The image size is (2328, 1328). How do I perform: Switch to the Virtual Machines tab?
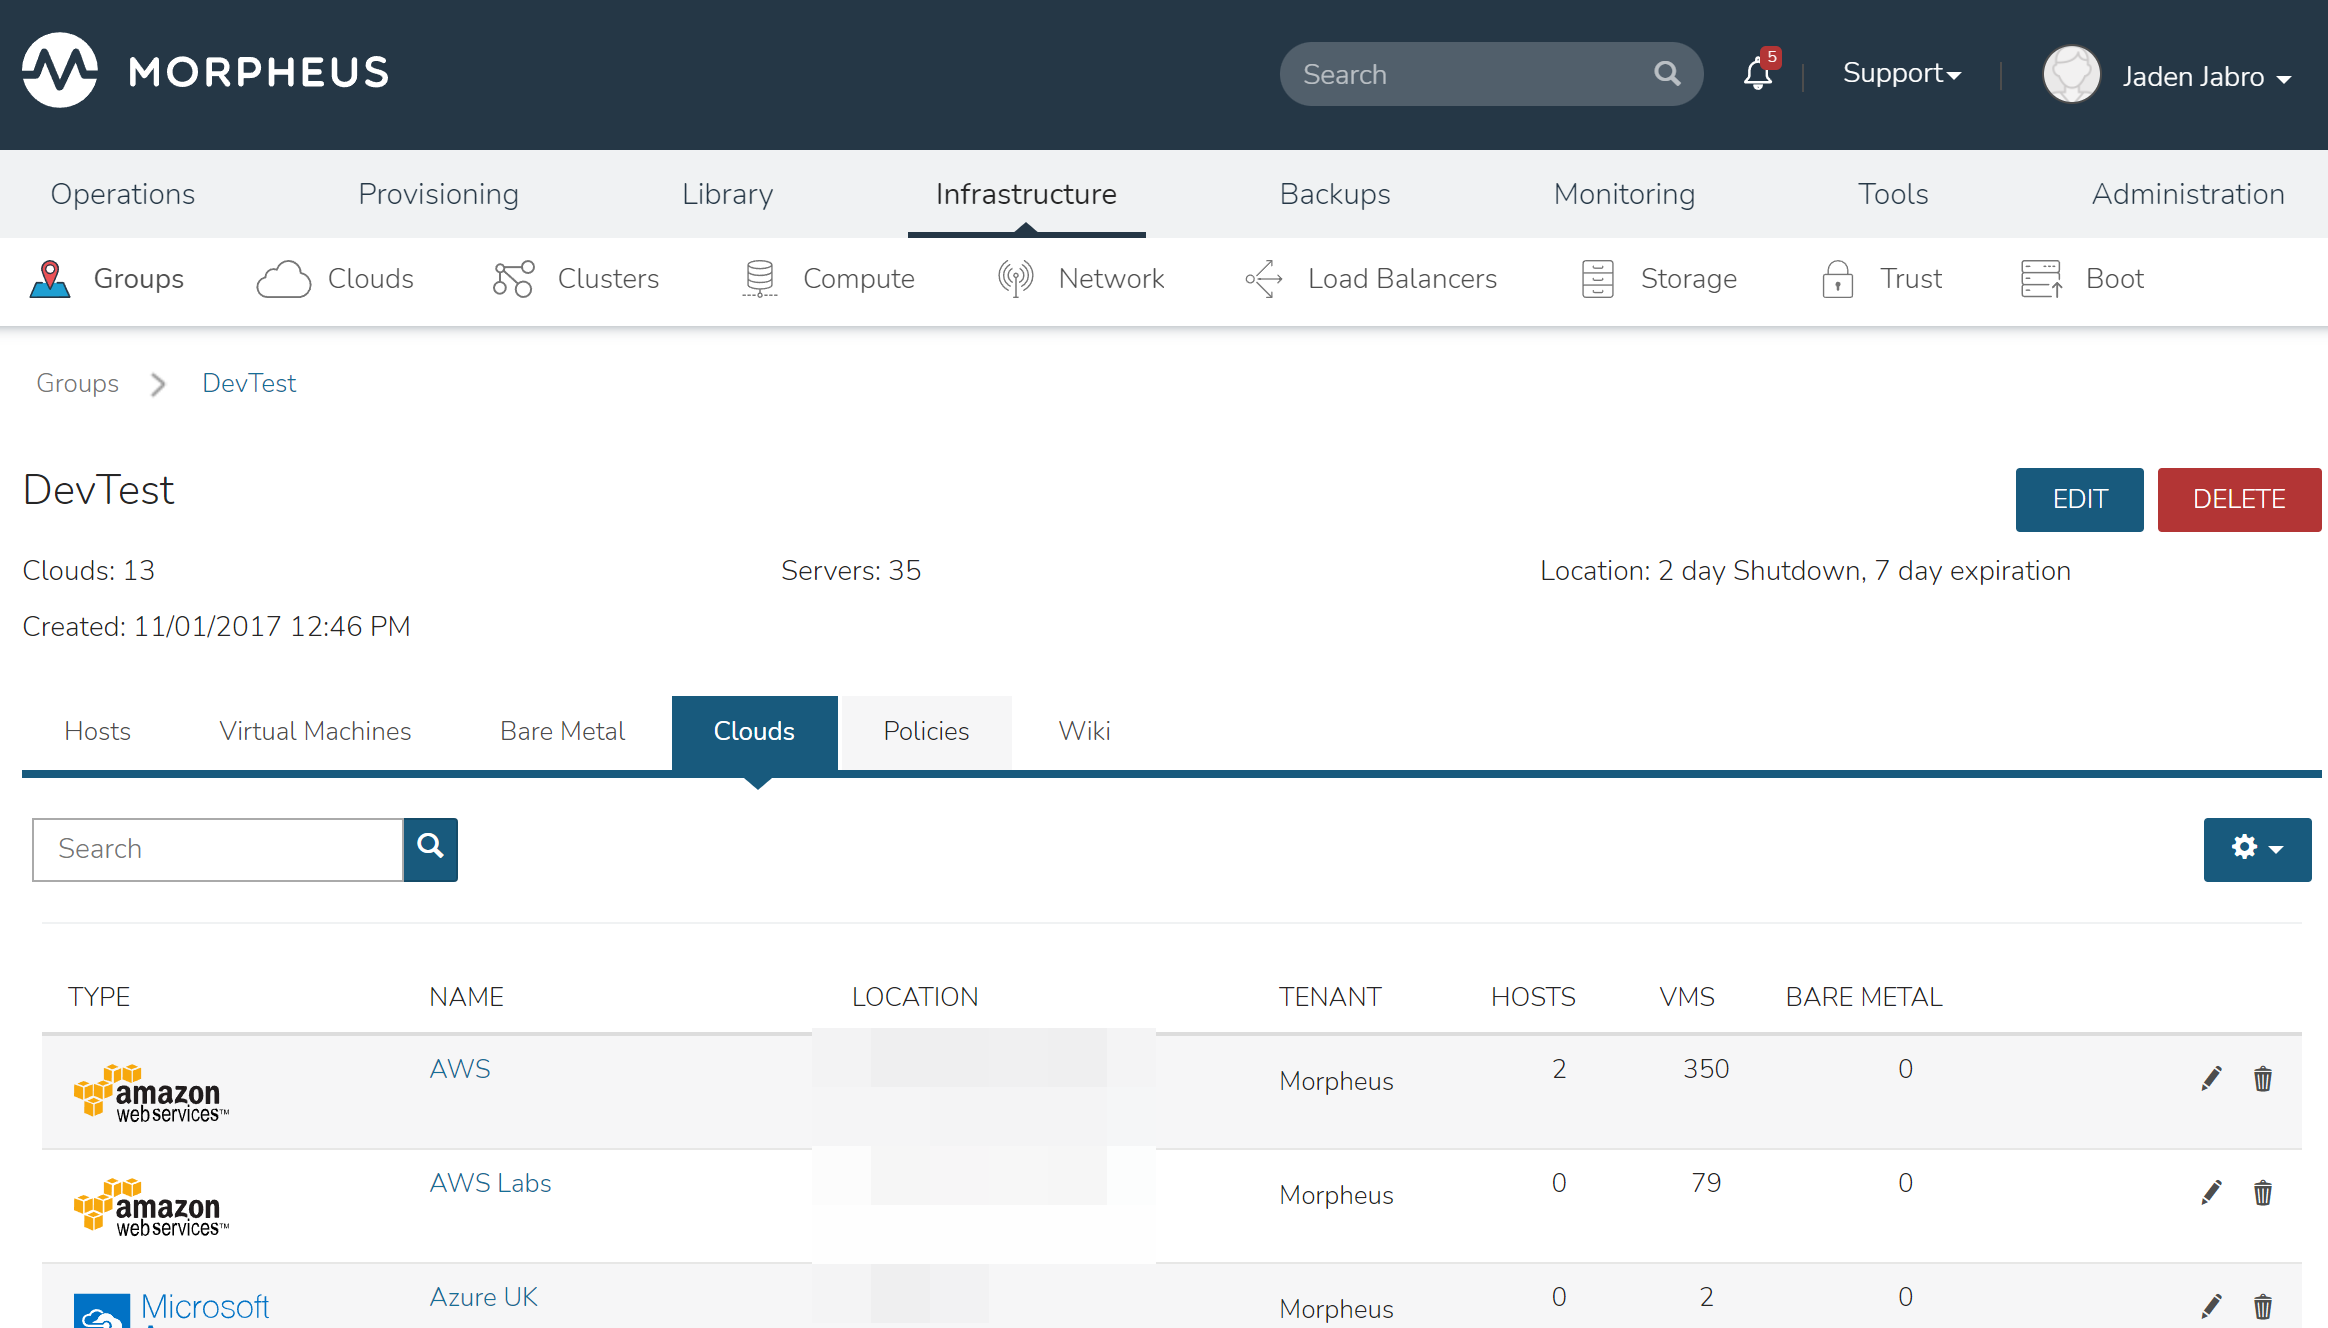coord(315,732)
